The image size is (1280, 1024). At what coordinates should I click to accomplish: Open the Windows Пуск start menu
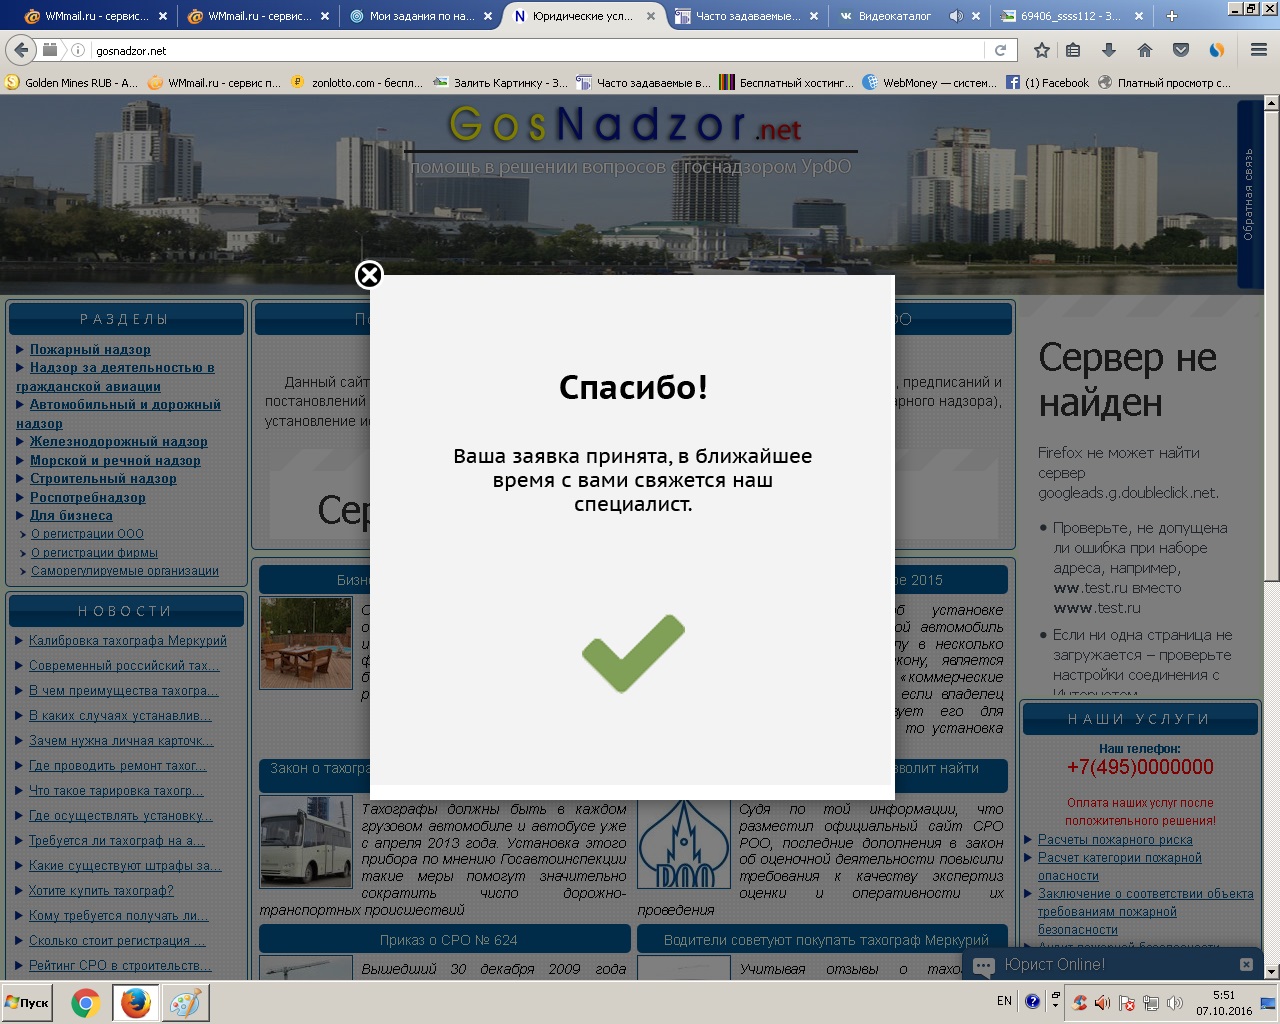(x=28, y=1002)
